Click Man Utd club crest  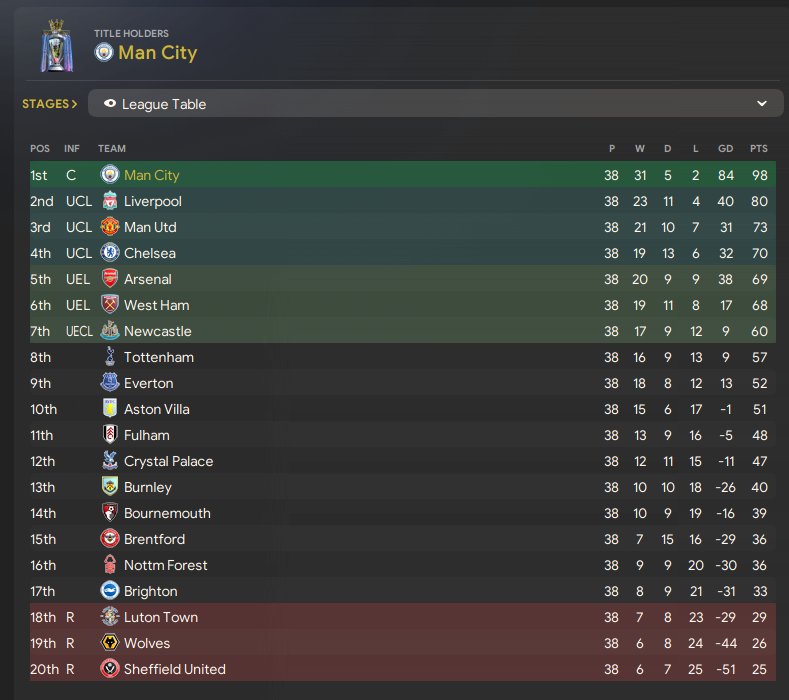coord(110,227)
